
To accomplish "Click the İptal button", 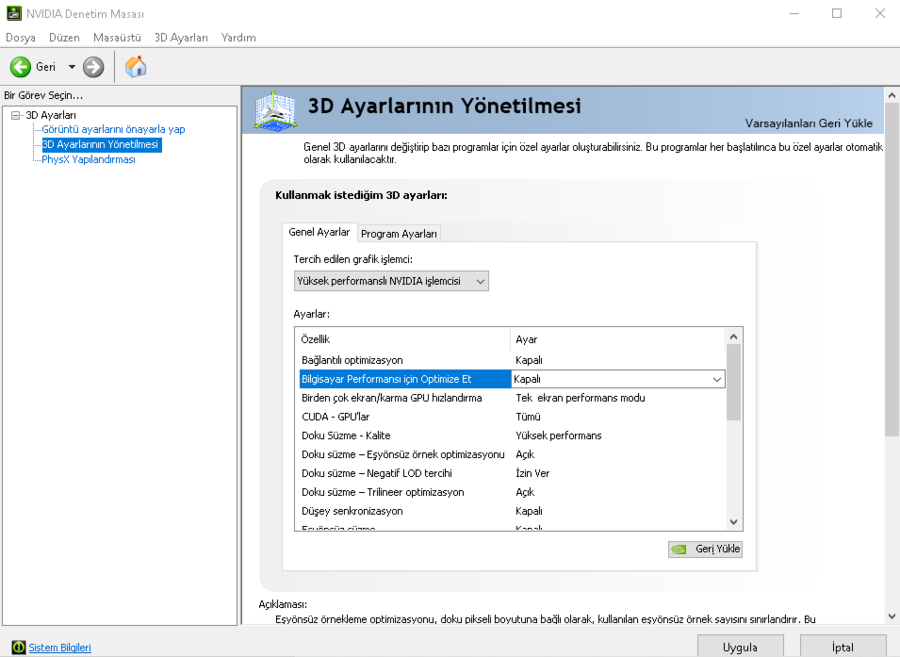I will [843, 647].
